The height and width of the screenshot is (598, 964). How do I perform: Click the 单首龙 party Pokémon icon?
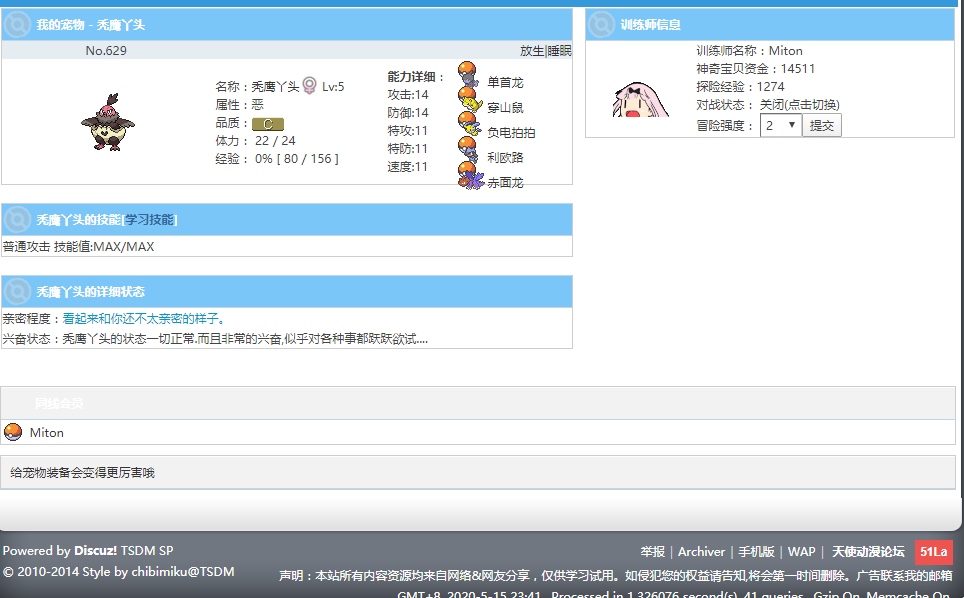coord(468,74)
